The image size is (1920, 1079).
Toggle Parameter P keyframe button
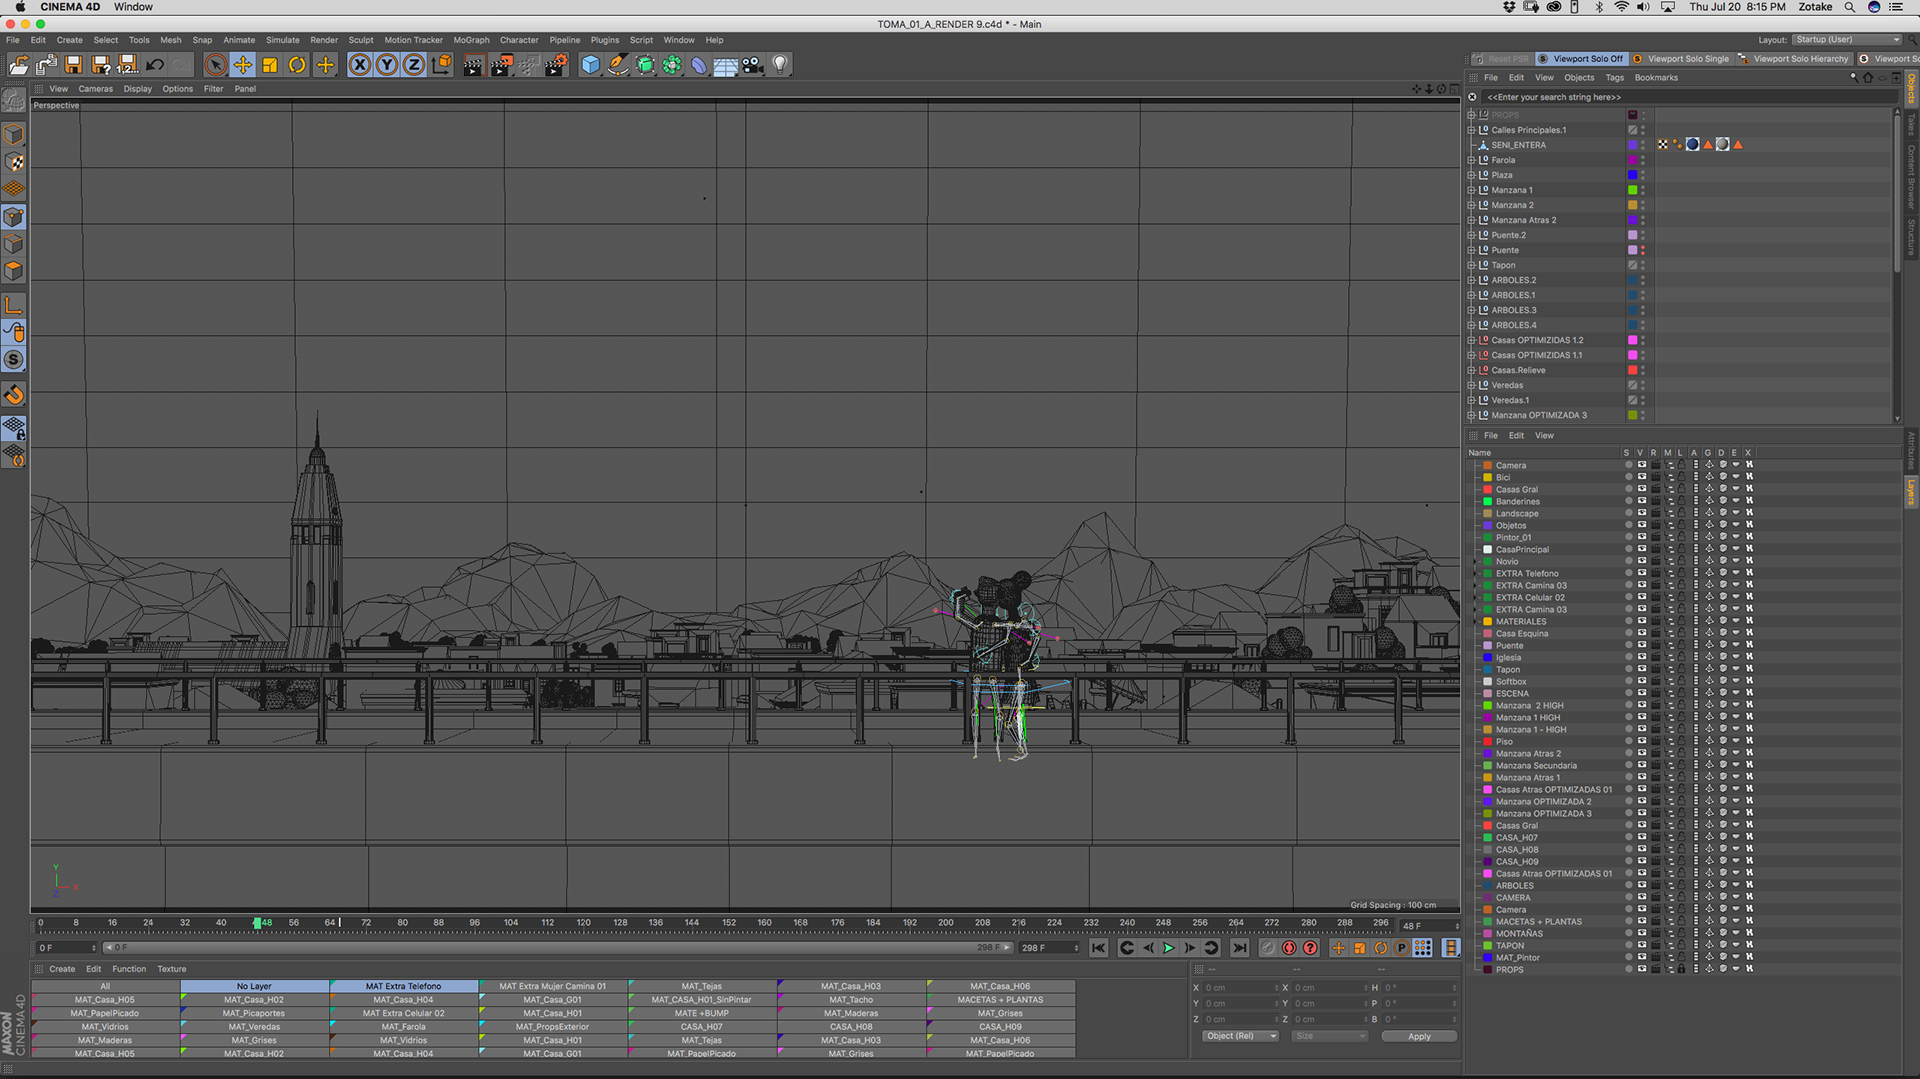1401,948
